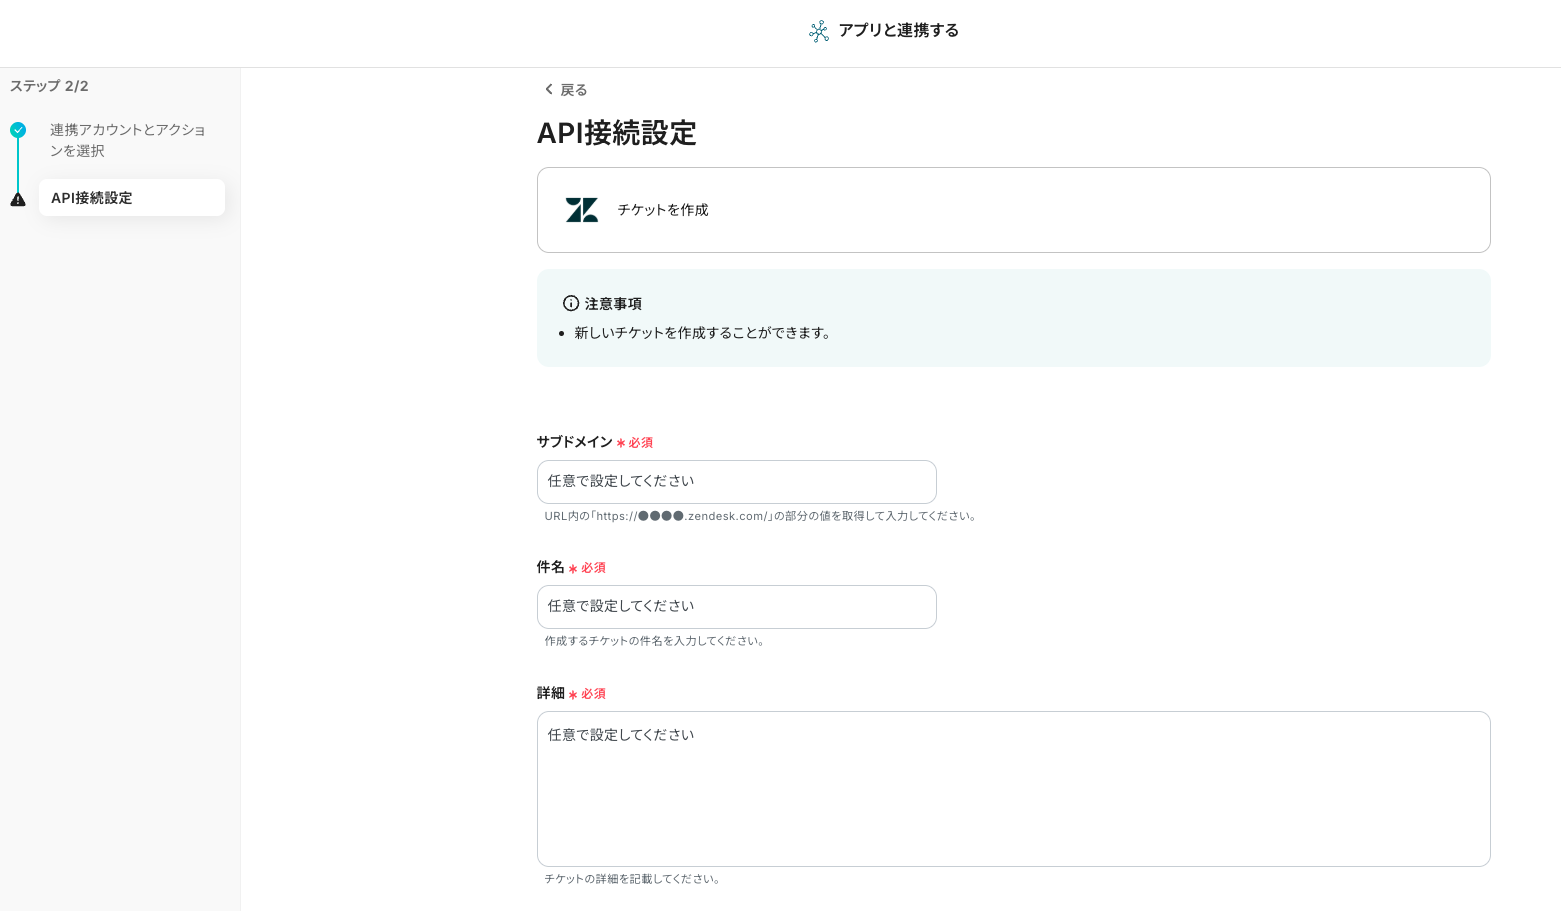
Task: Click the 注意事項 notice heading
Action: pyautogui.click(x=613, y=303)
